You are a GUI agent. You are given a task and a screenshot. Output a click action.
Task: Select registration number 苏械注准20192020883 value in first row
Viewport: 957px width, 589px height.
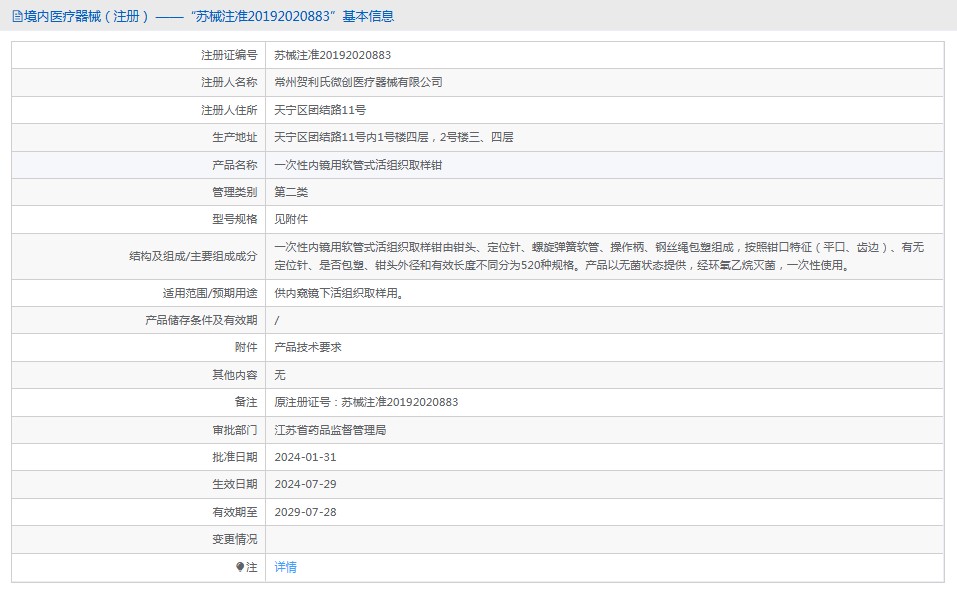pos(332,55)
